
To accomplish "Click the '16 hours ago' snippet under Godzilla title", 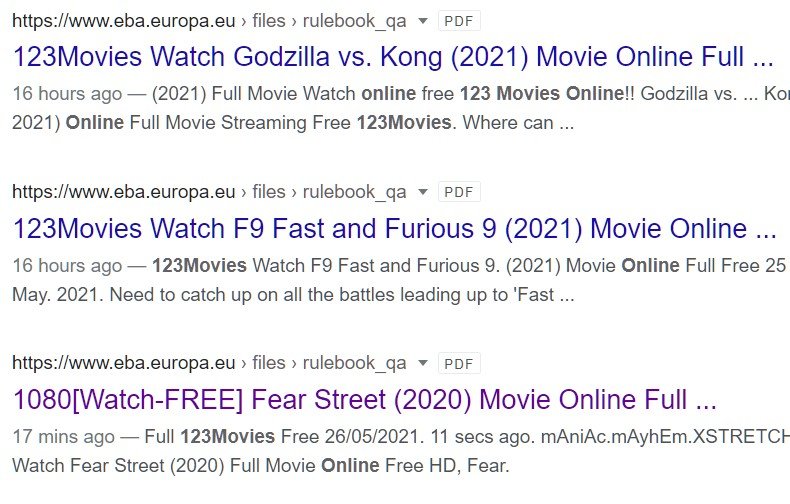I will (x=67, y=94).
